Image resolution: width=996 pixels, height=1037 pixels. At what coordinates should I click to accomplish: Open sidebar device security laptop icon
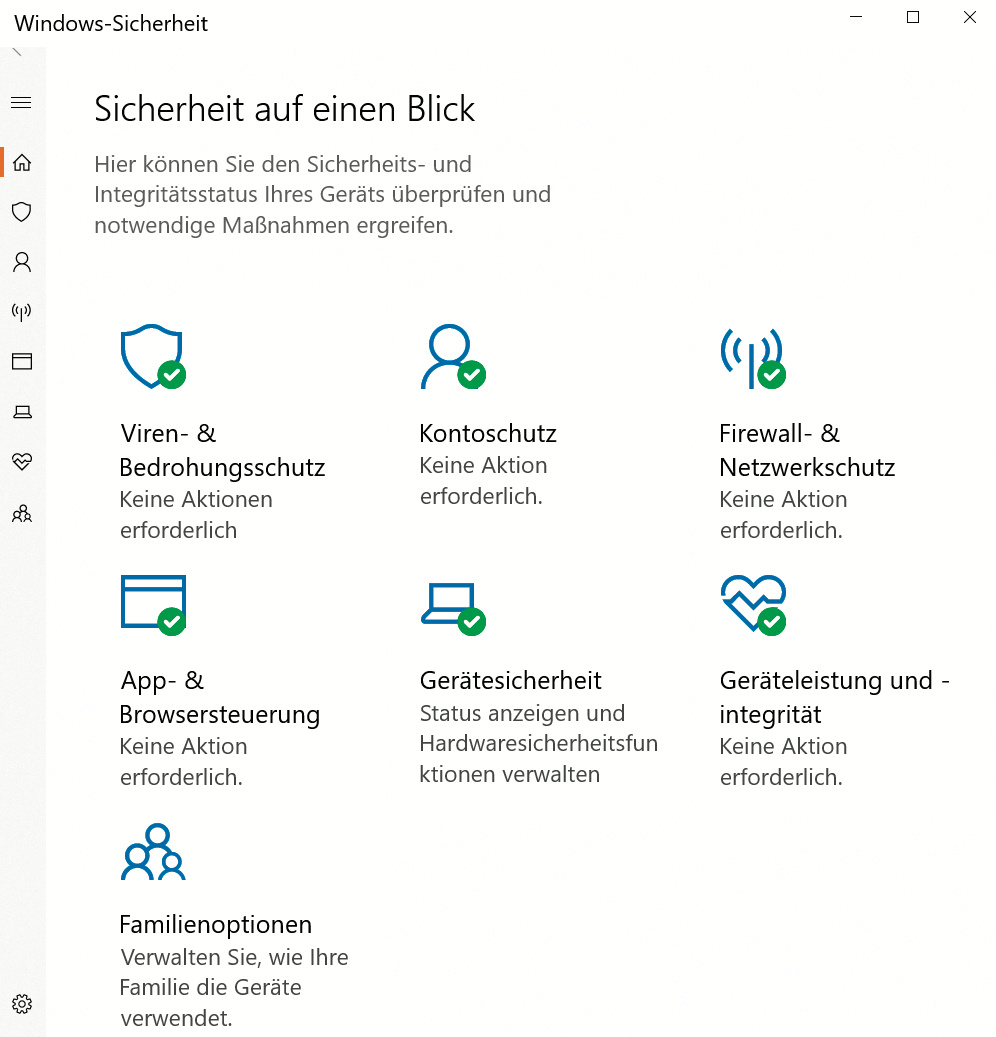[x=22, y=411]
